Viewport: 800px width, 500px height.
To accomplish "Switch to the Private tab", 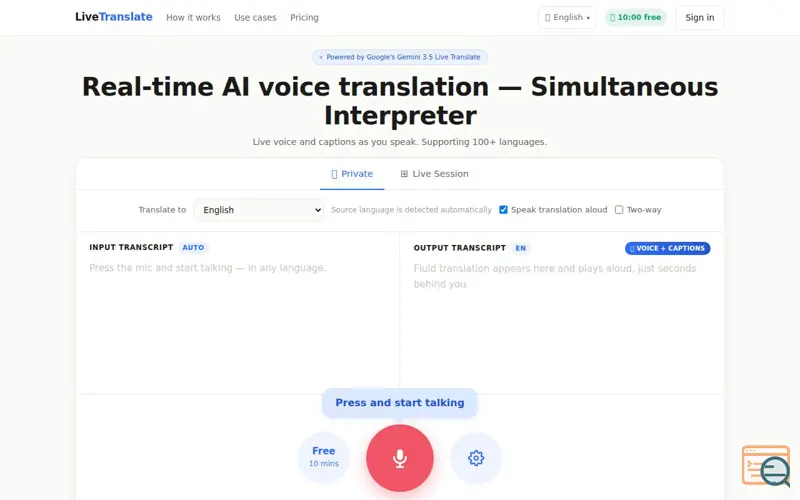I will pos(352,174).
